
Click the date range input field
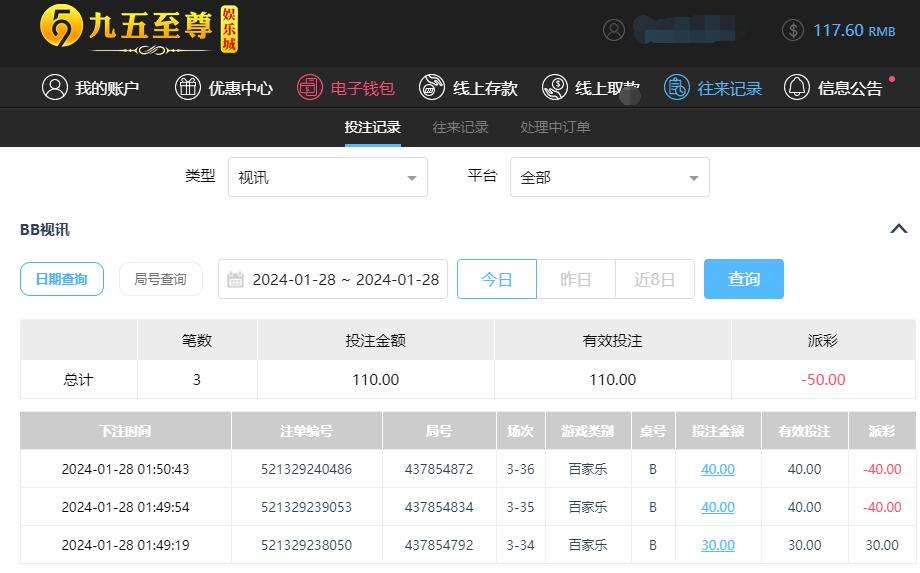pyautogui.click(x=333, y=279)
